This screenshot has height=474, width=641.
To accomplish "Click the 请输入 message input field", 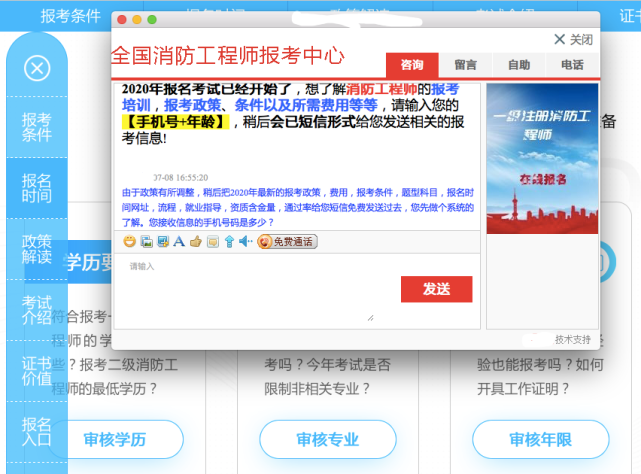I will tap(249, 290).
